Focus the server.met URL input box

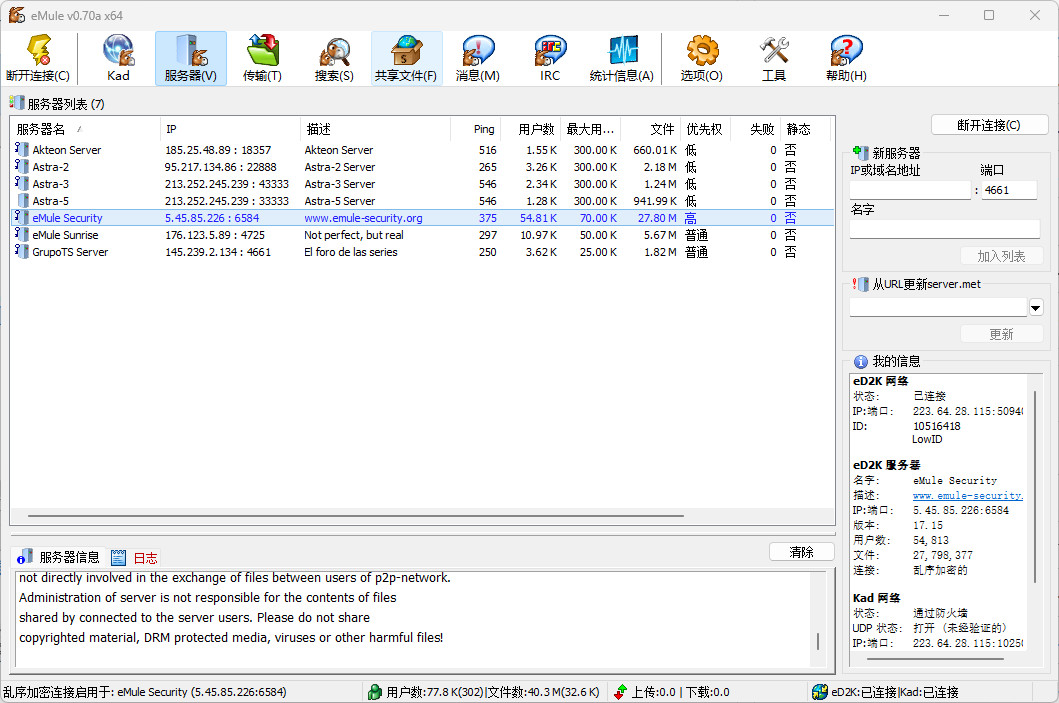tap(938, 308)
